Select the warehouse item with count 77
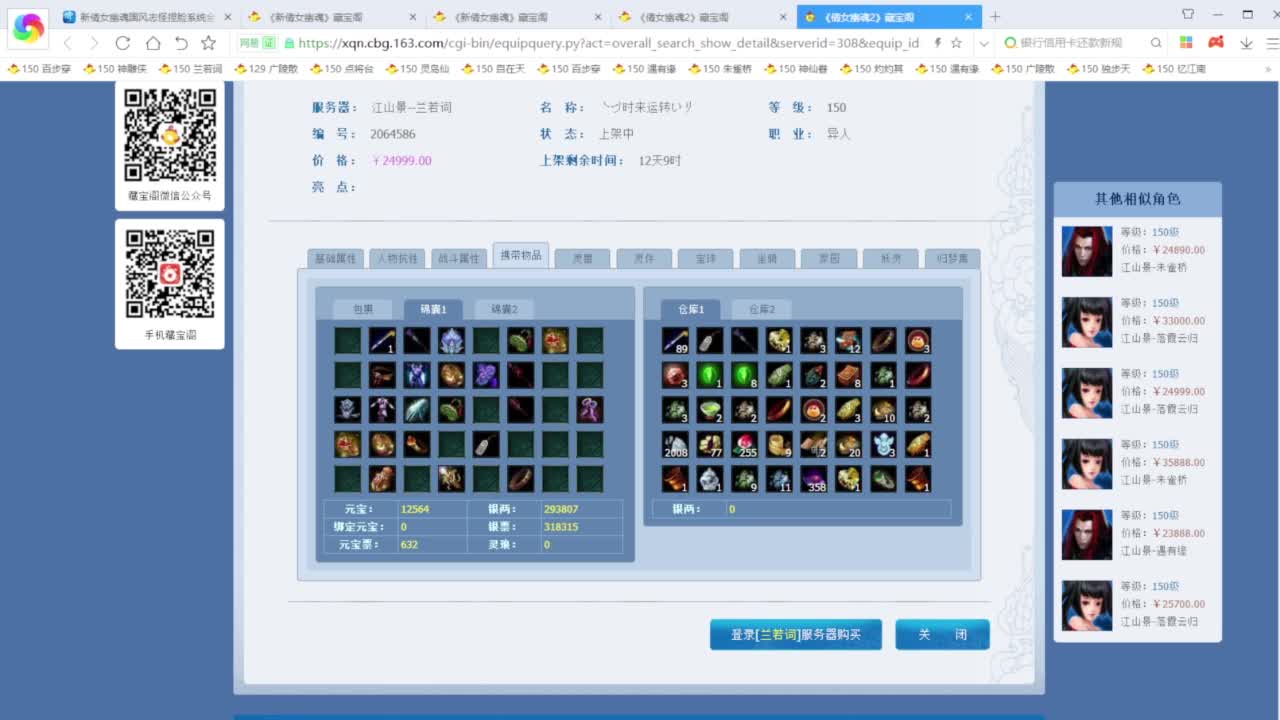Screen dimensions: 1280x720 (x=710, y=445)
